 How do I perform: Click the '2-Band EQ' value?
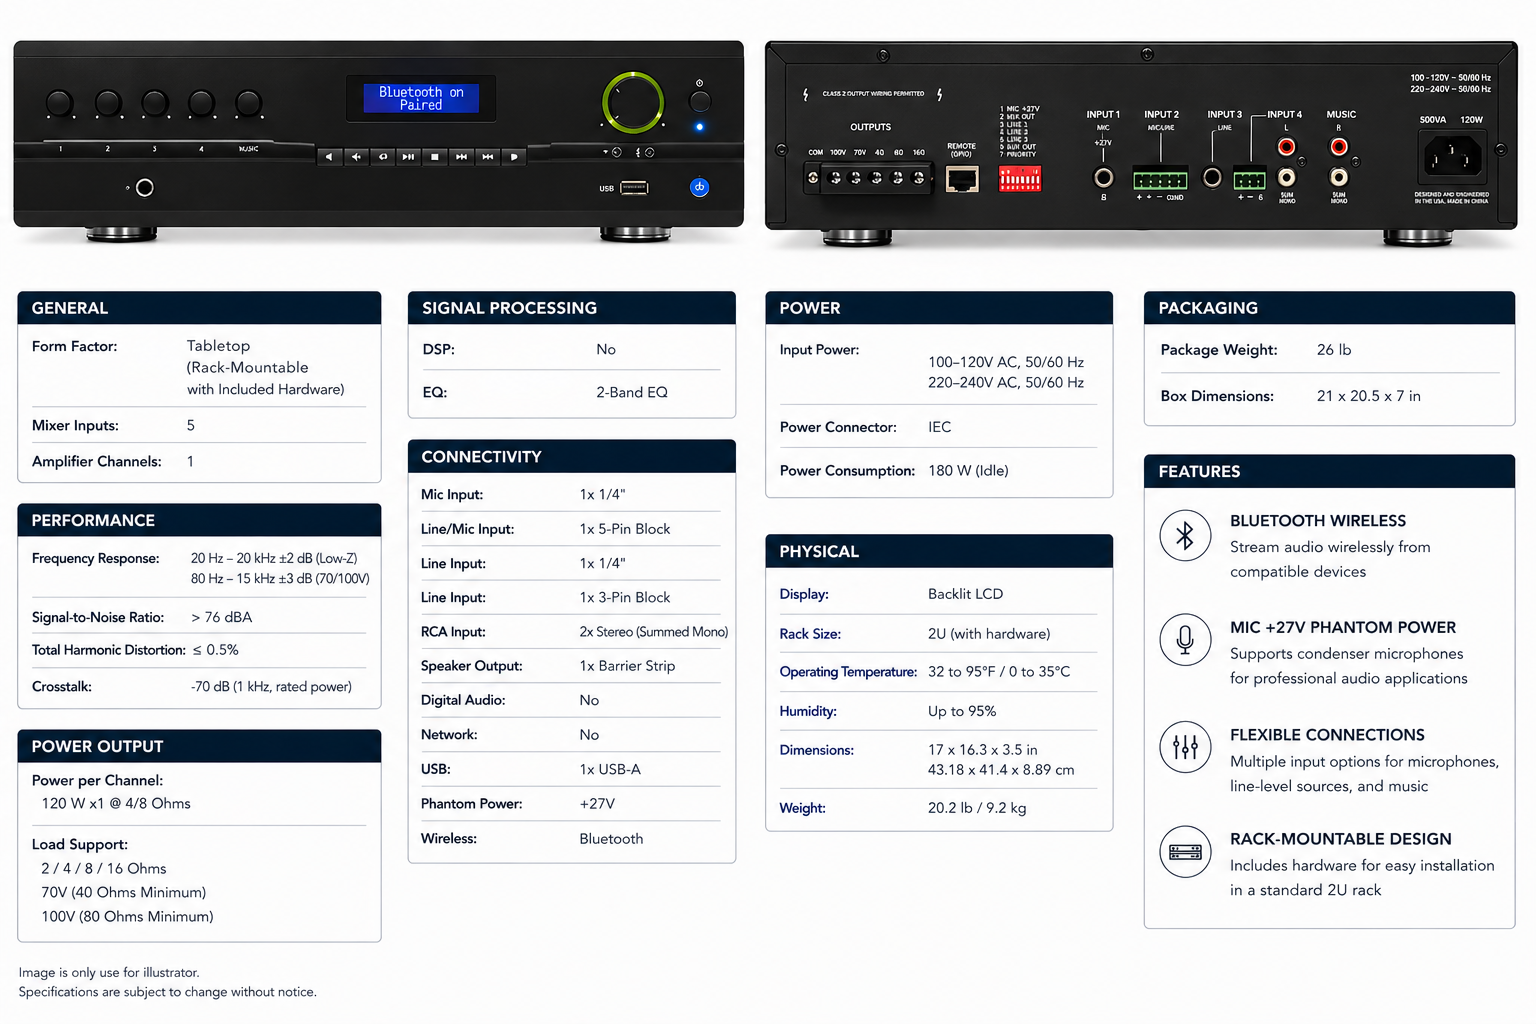(632, 392)
